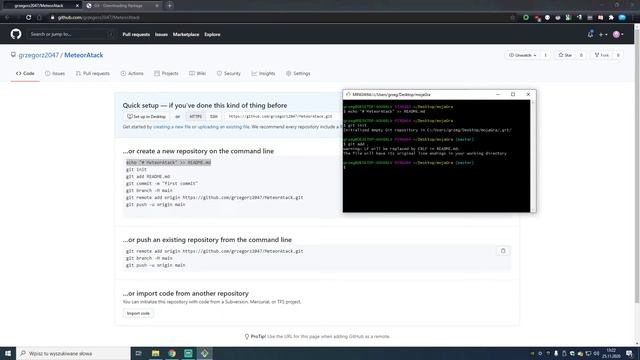Image resolution: width=640 pixels, height=360 pixels.
Task: Open Chrome from the taskbar
Action: pyautogui.click(x=172, y=353)
